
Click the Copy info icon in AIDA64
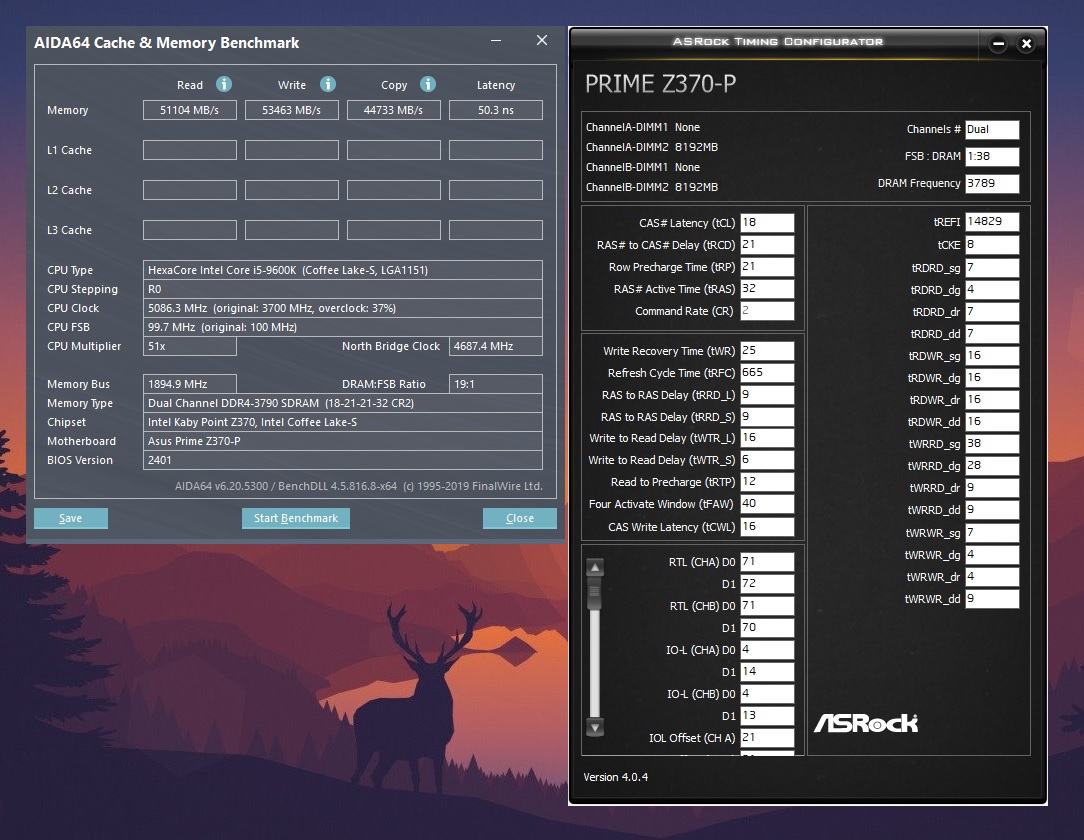click(x=428, y=84)
